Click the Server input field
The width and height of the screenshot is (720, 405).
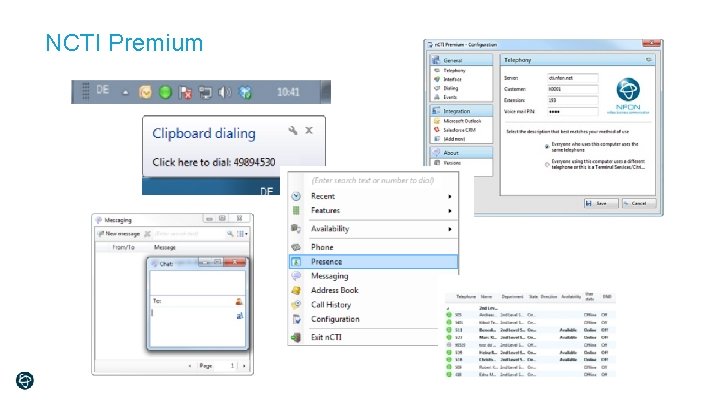(x=573, y=78)
